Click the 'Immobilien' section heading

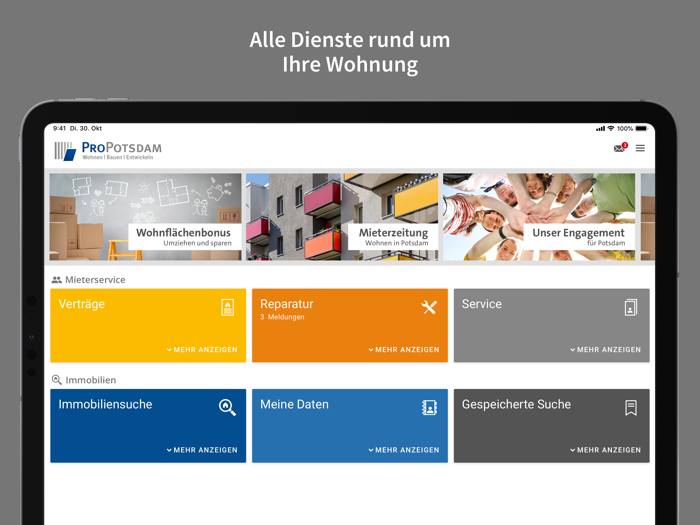[91, 380]
